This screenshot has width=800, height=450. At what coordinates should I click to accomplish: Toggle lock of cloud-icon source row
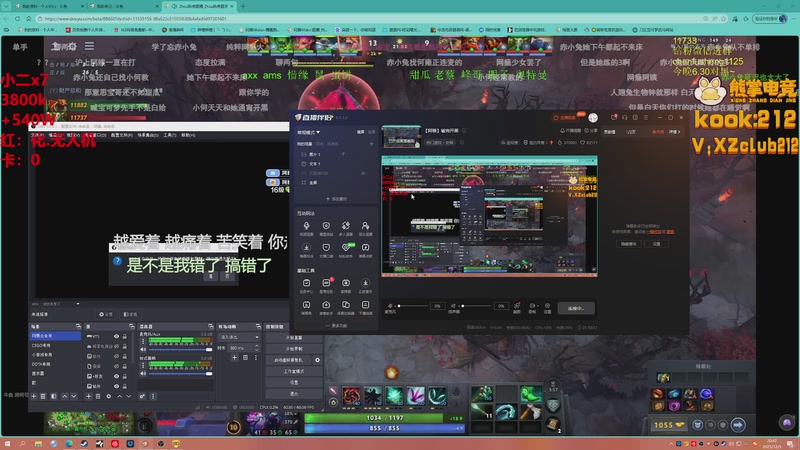pyautogui.click(x=124, y=346)
